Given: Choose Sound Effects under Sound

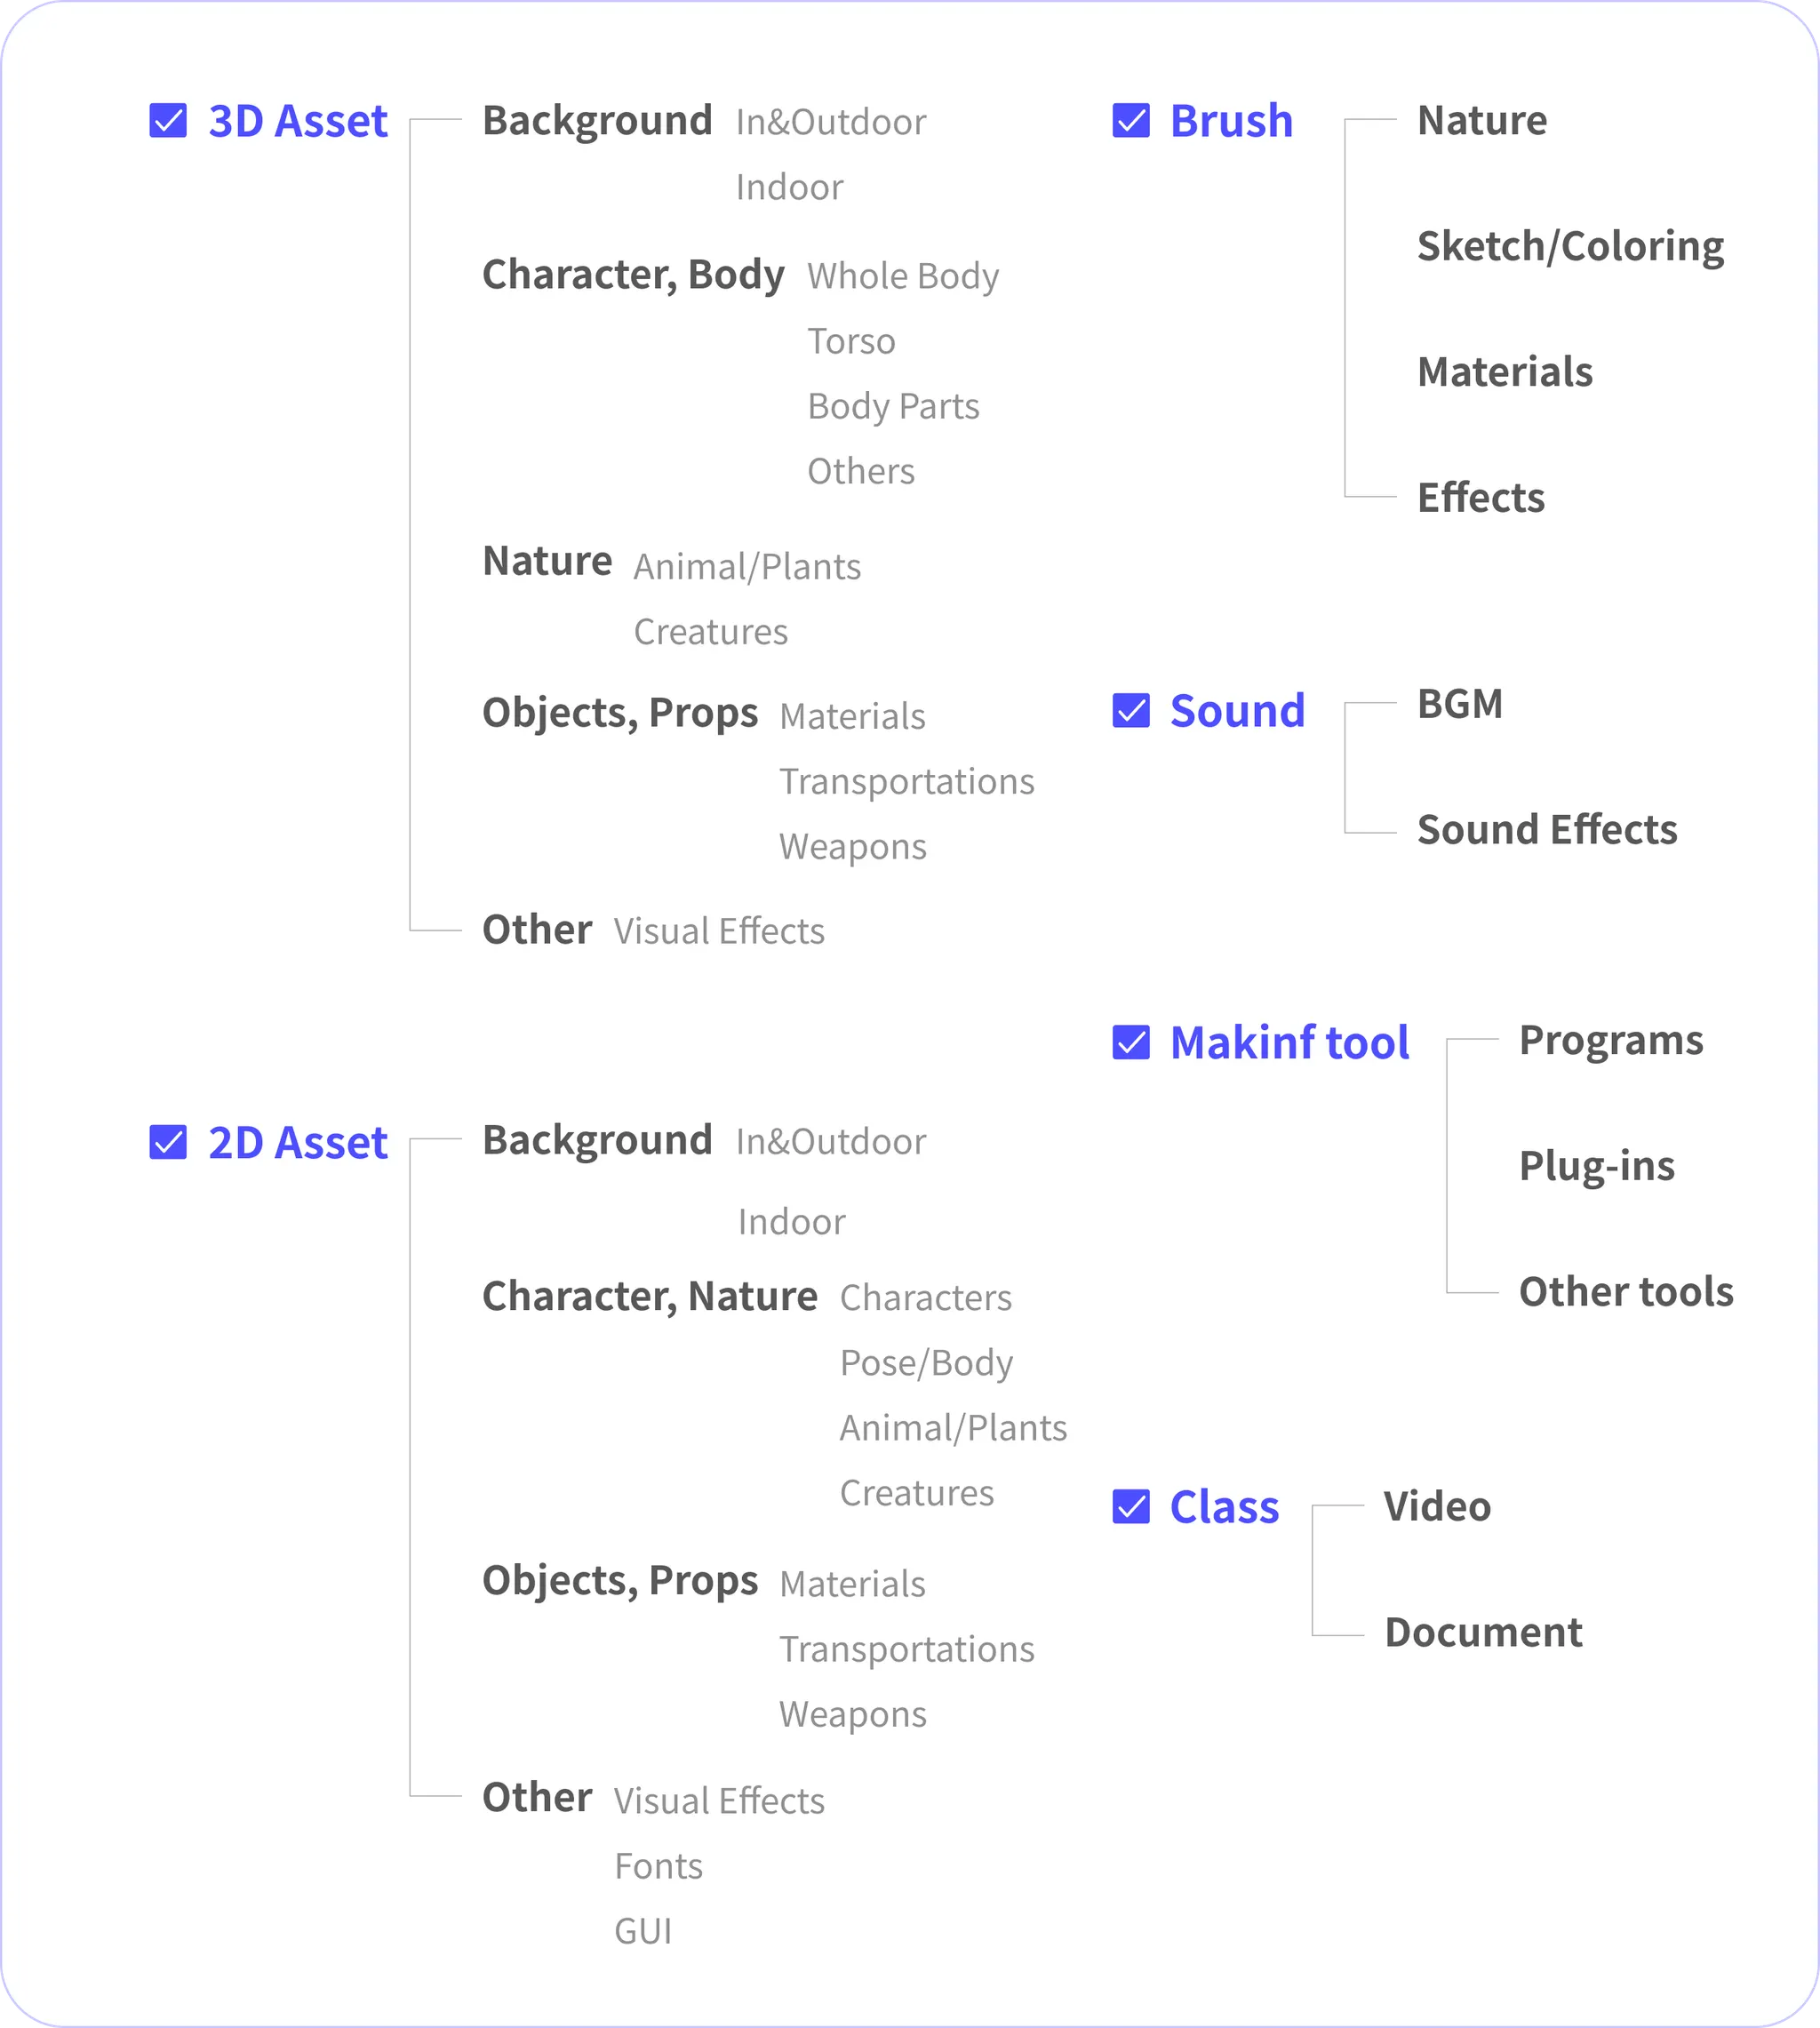Looking at the screenshot, I should pos(1546,830).
